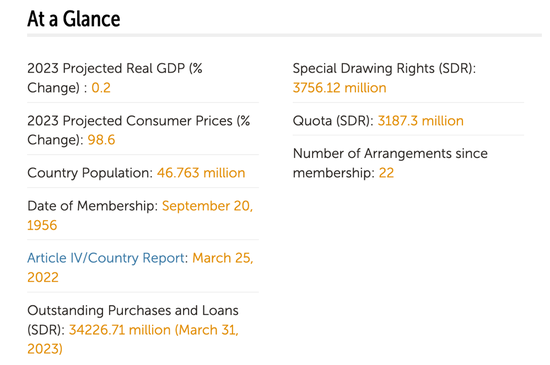This screenshot has height=365, width=550.
Task: Click the At a Glance heading
Action: click(74, 19)
